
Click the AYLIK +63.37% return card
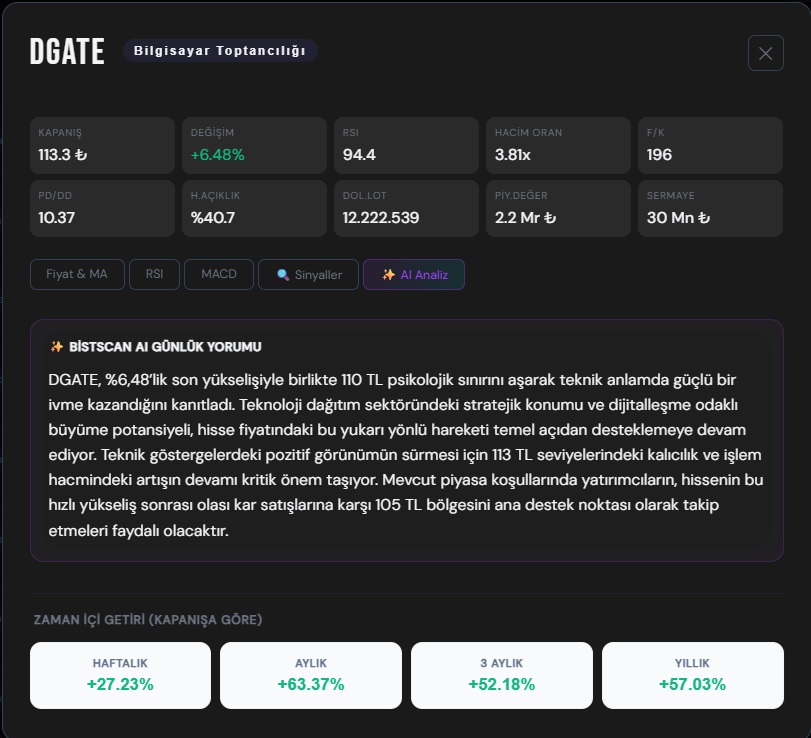pyautogui.click(x=311, y=675)
